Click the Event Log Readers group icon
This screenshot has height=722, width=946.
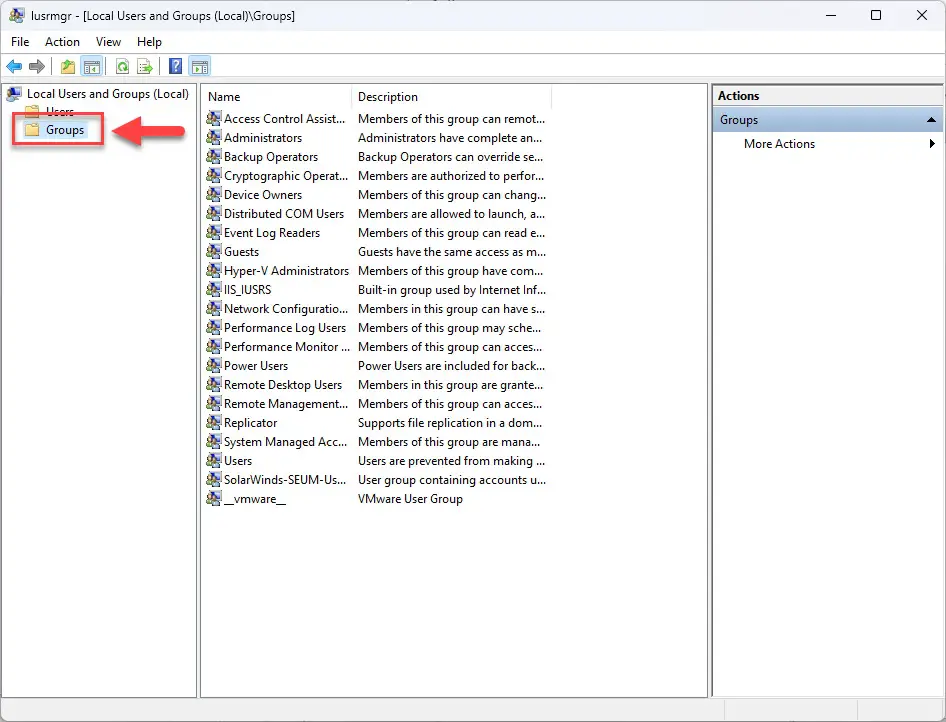pos(214,233)
